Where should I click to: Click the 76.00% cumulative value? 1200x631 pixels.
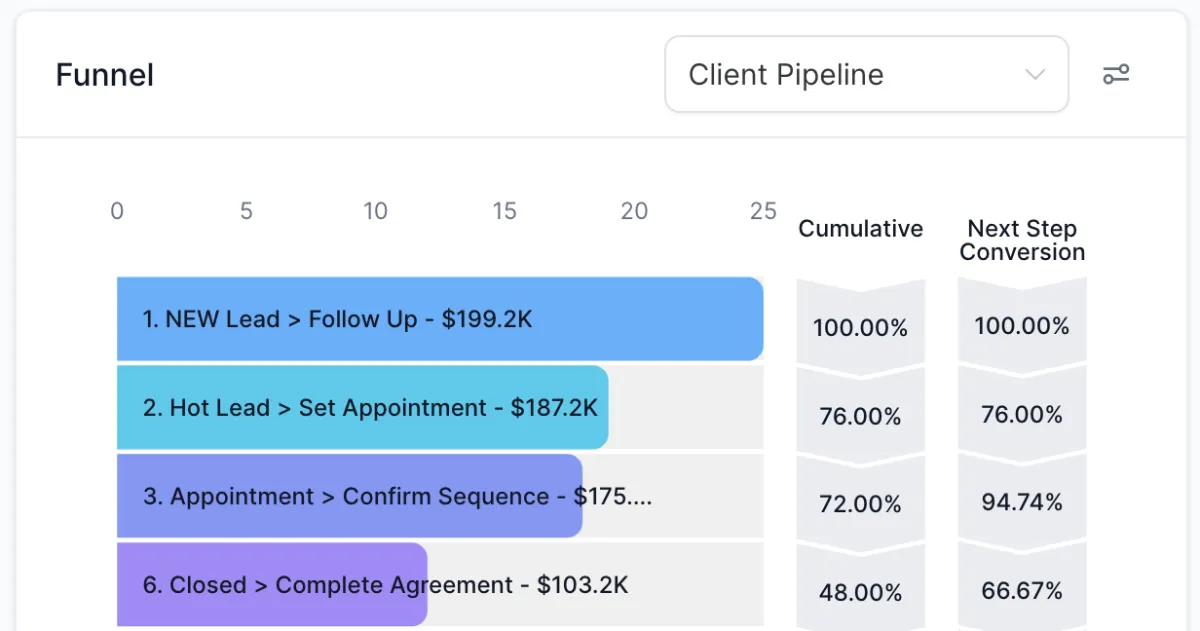[x=860, y=415]
